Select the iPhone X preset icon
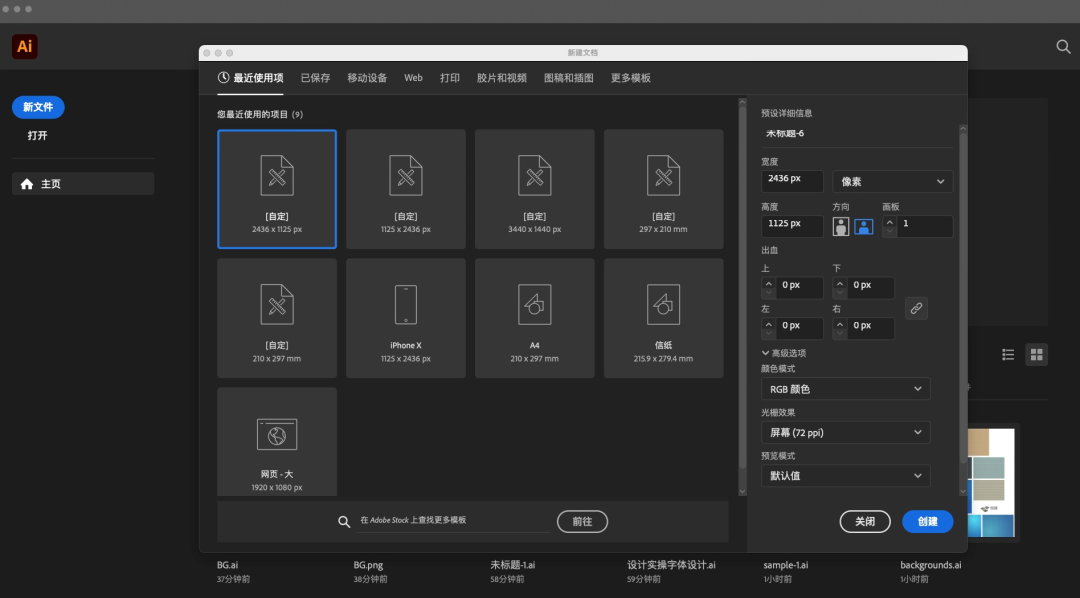Image resolution: width=1080 pixels, height=598 pixels. [405, 304]
